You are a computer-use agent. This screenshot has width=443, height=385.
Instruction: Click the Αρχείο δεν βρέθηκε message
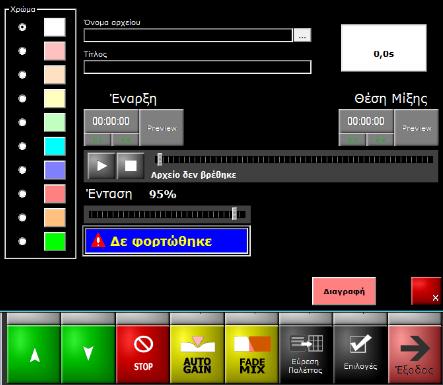click(x=193, y=175)
